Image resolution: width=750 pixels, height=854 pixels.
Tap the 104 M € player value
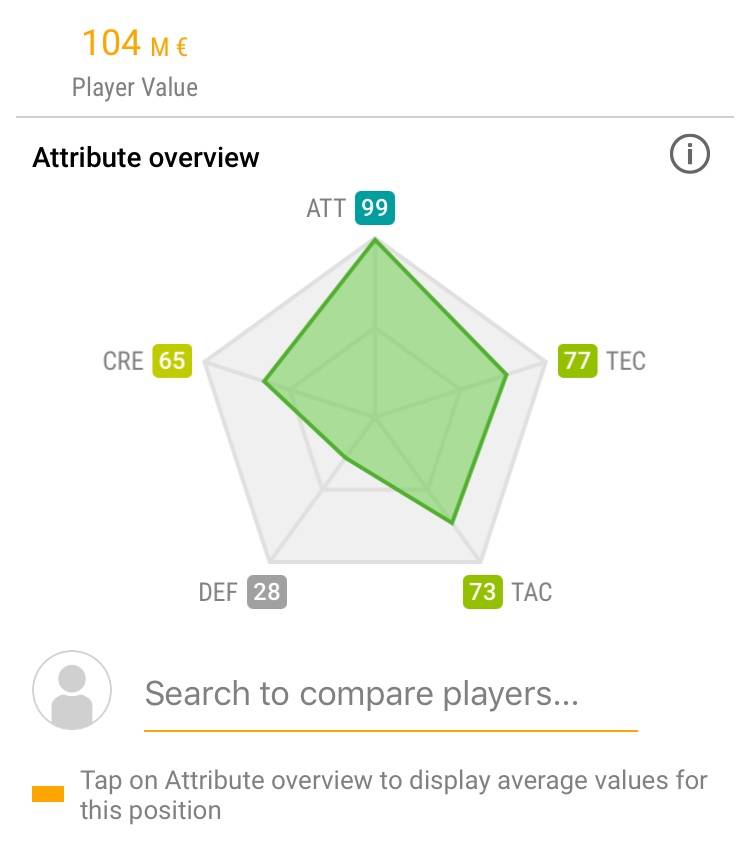click(135, 43)
